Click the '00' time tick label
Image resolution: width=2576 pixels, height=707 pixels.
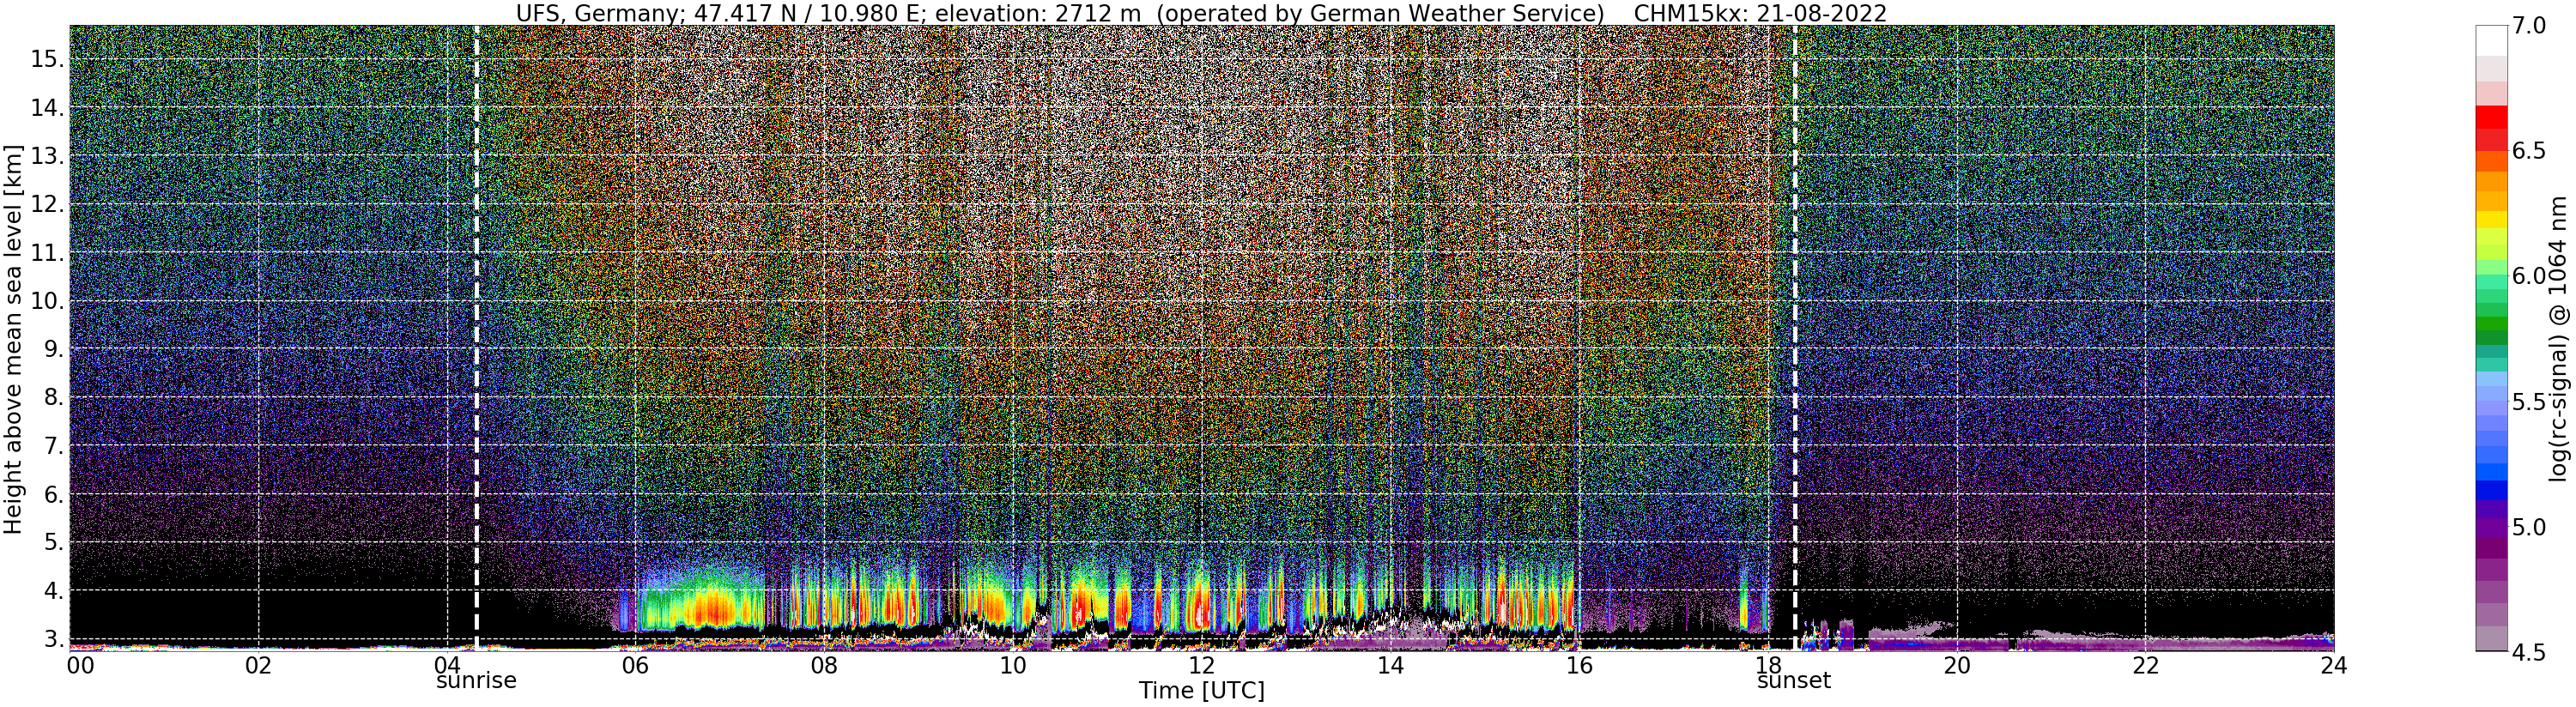pyautogui.click(x=80, y=665)
